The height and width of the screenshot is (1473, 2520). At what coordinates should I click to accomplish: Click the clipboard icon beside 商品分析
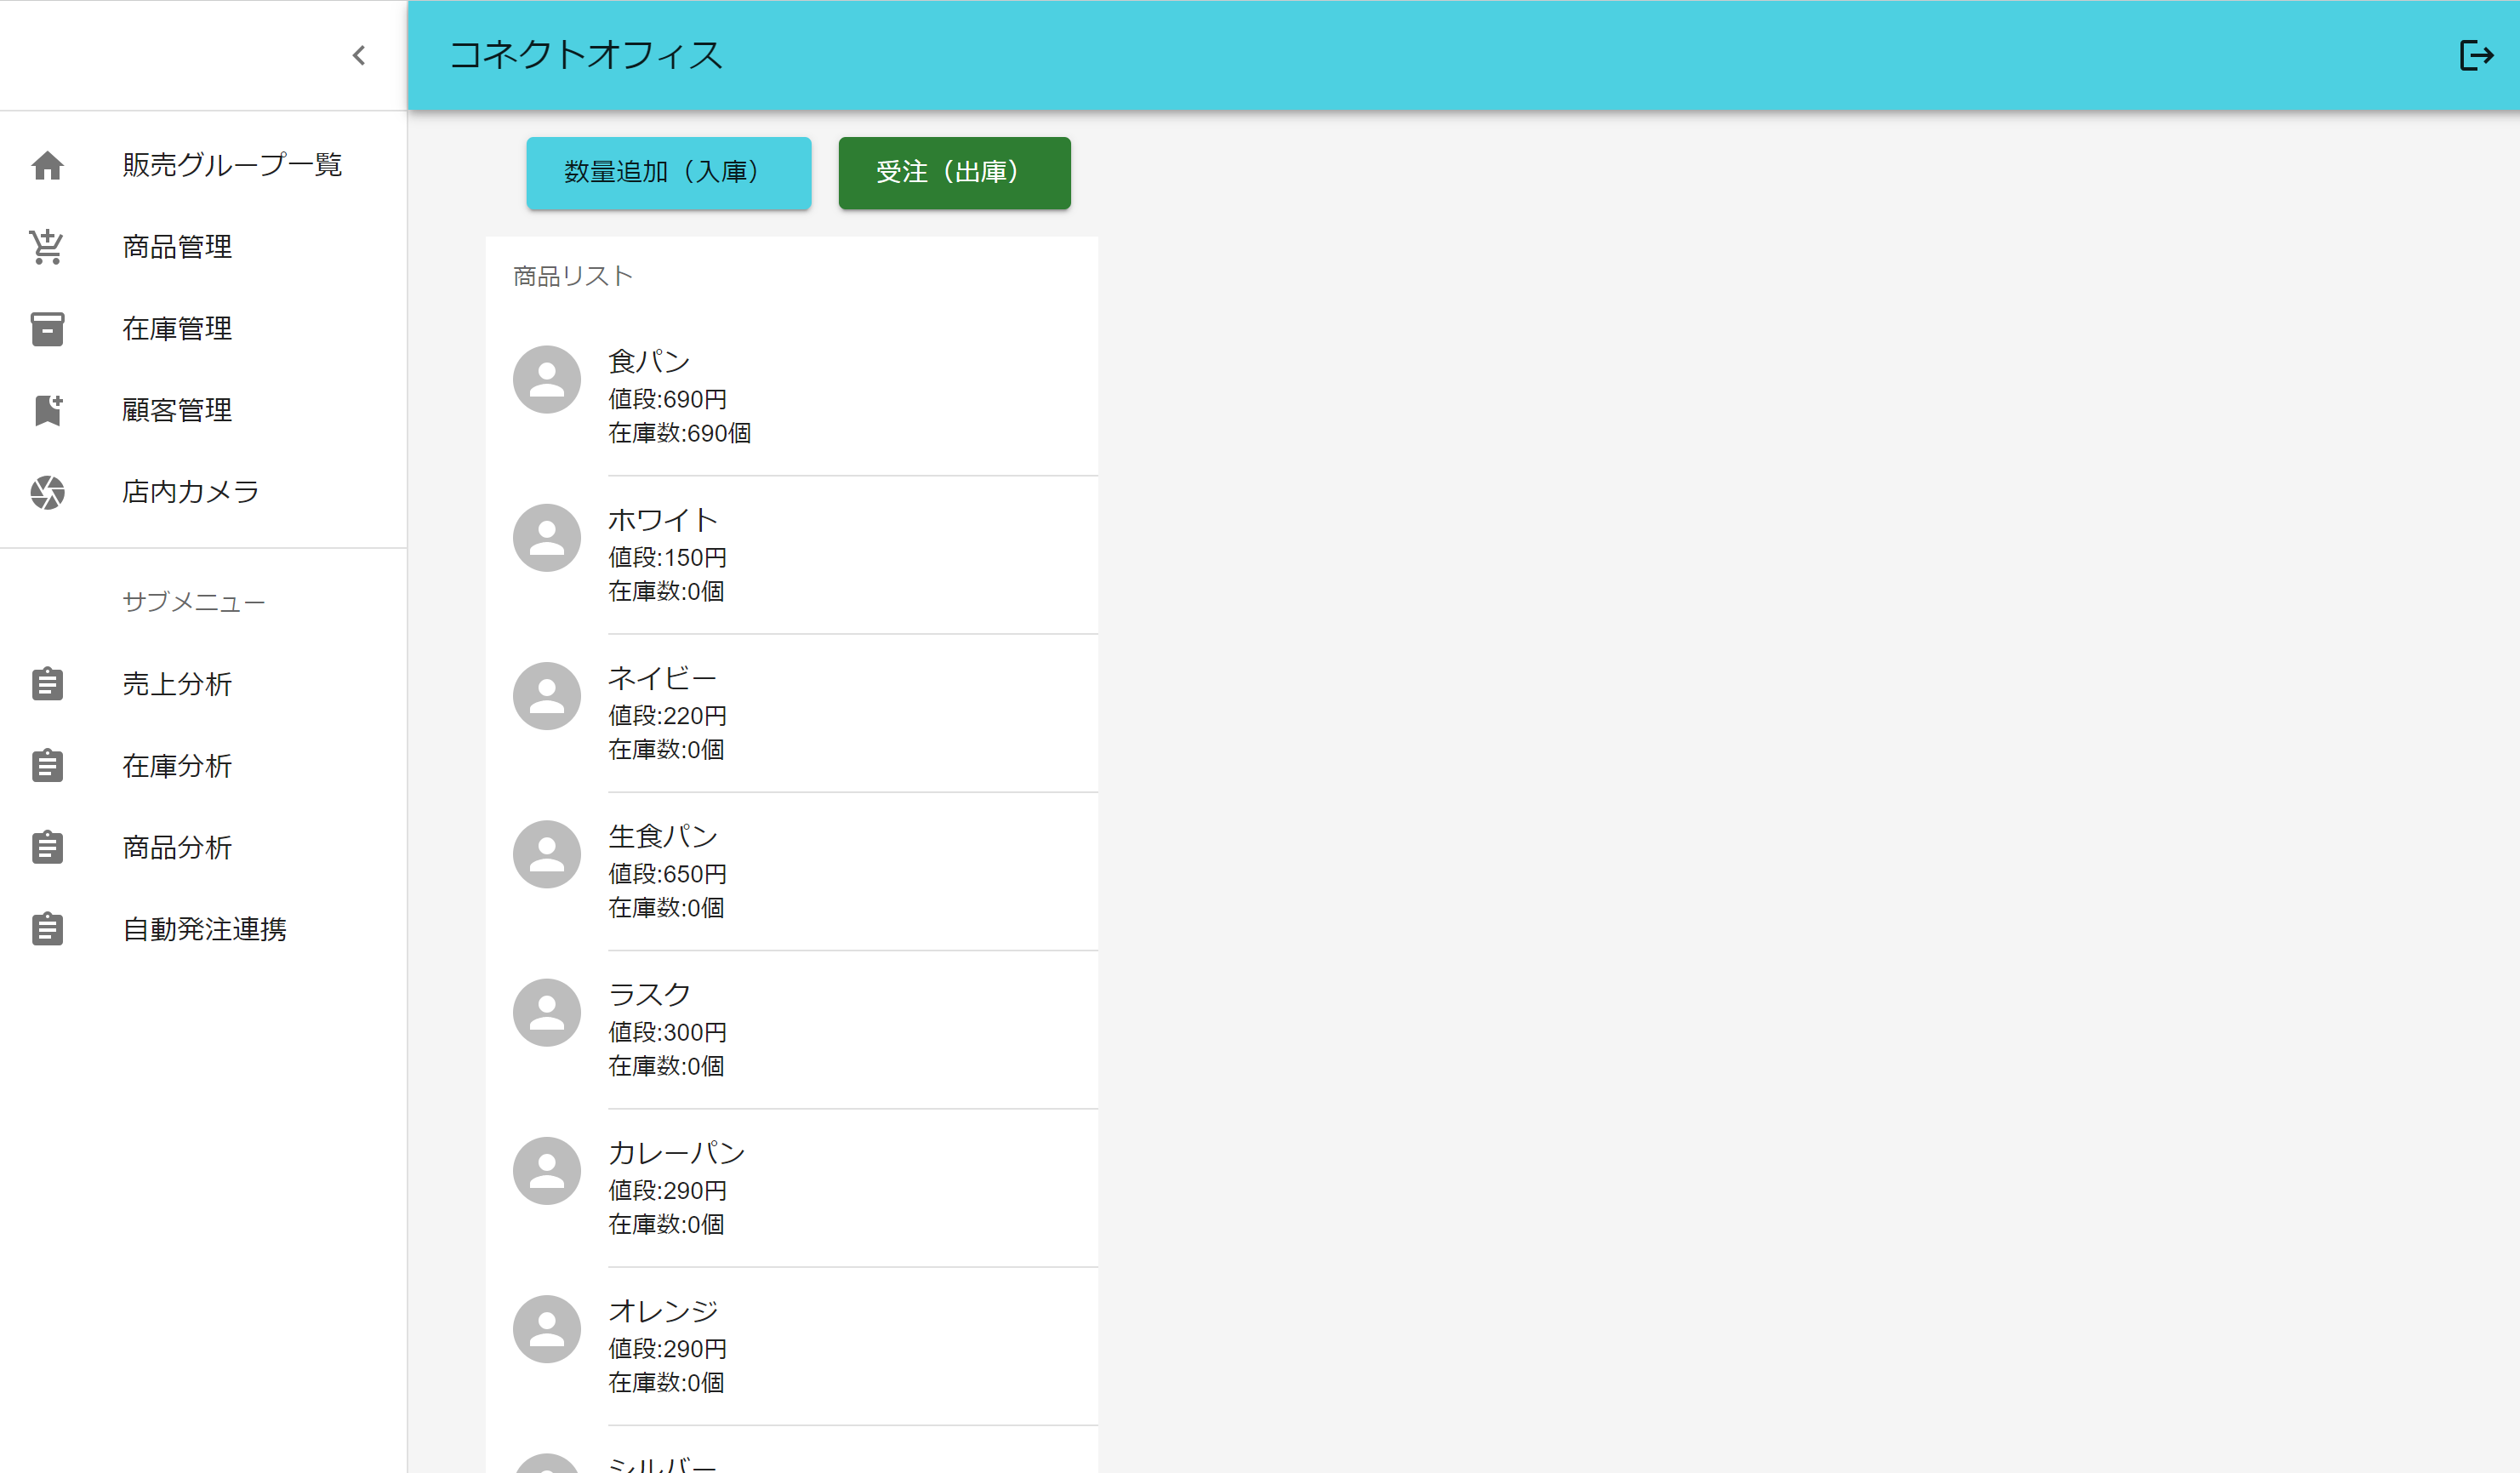[x=47, y=847]
